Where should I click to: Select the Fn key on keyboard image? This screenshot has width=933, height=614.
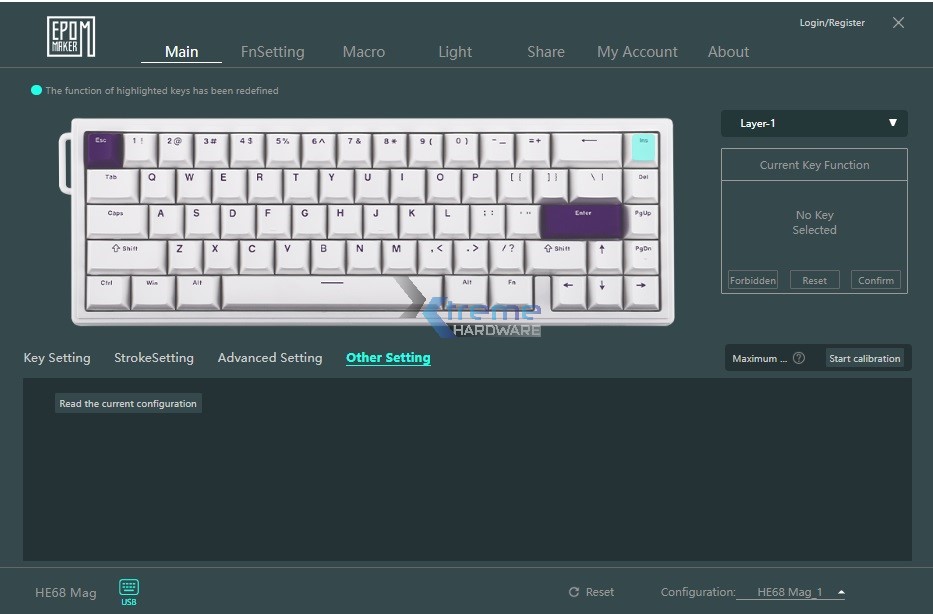coord(511,292)
